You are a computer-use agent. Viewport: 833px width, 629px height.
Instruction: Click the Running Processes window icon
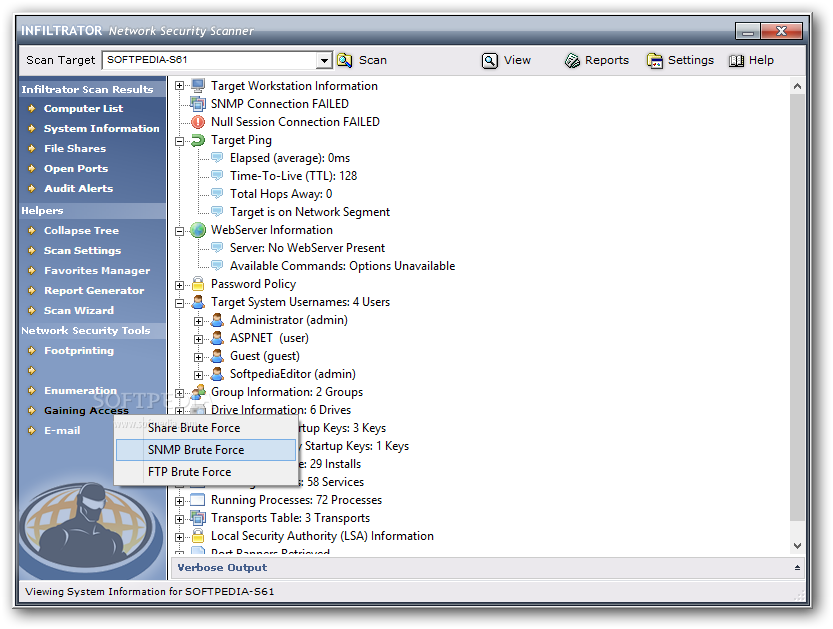tap(198, 500)
